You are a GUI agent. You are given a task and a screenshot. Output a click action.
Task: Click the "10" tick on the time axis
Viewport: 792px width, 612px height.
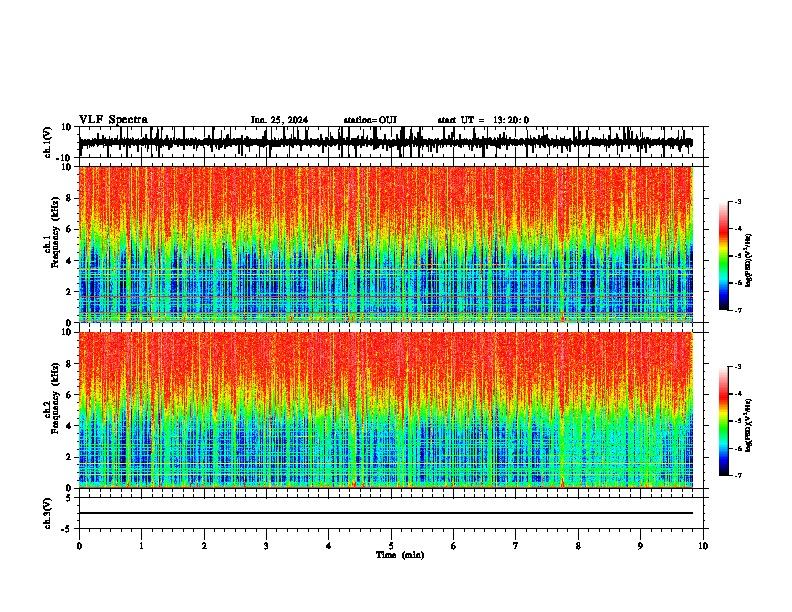[x=703, y=546]
